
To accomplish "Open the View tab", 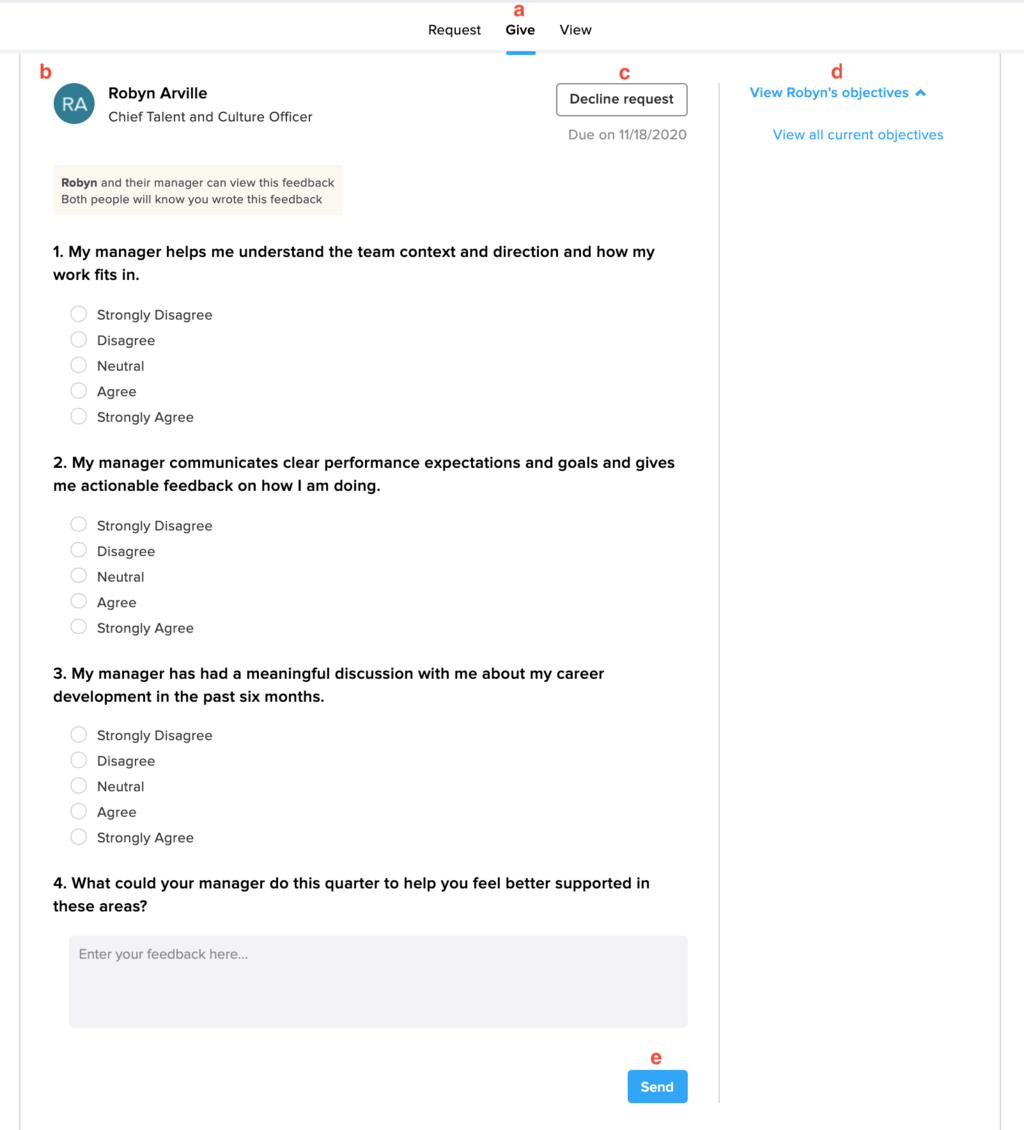I will 575,30.
